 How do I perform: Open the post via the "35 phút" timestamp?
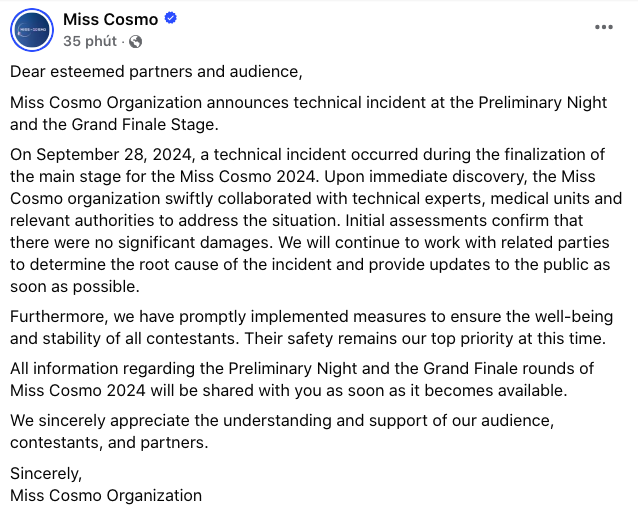(x=90, y=41)
